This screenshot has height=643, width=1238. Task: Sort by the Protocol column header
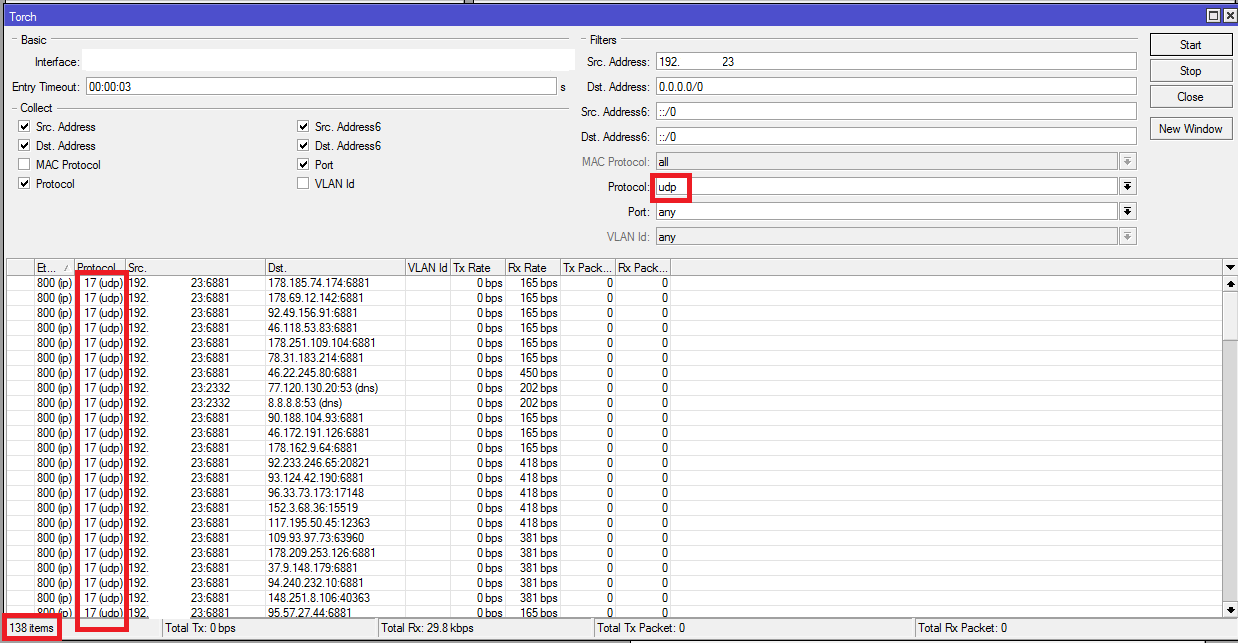tap(100, 268)
